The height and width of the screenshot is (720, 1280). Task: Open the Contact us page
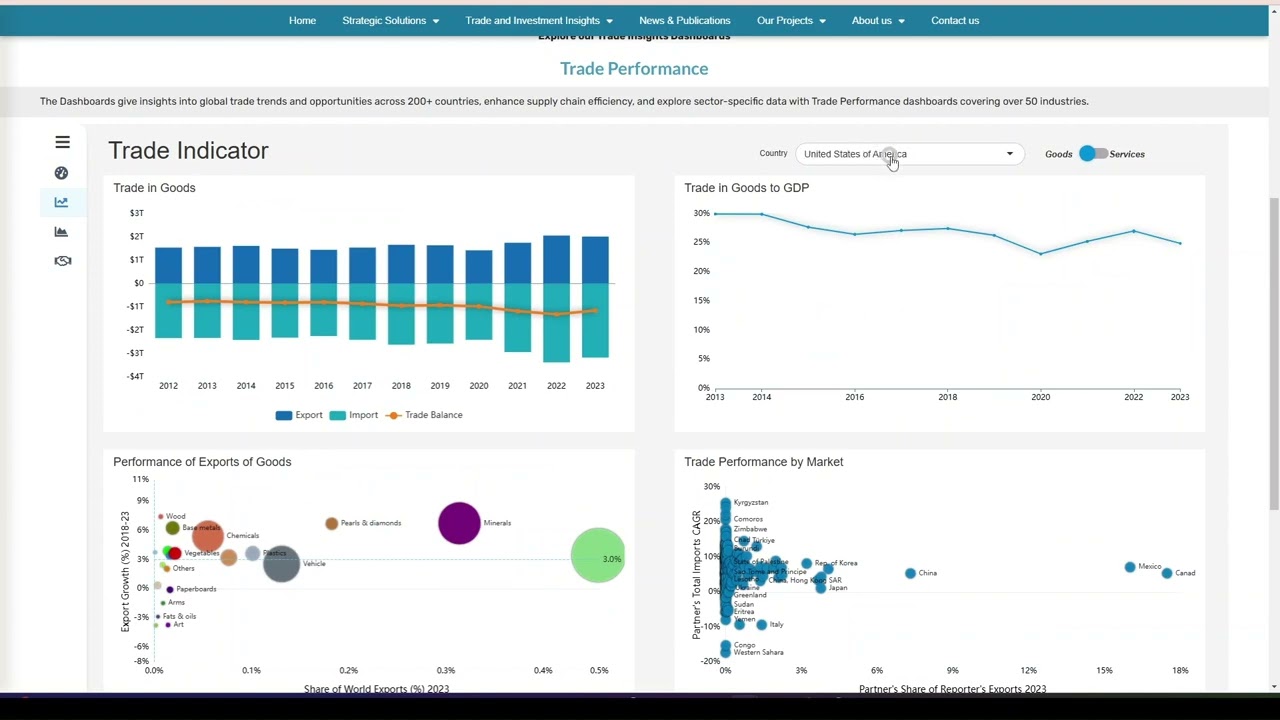point(955,20)
